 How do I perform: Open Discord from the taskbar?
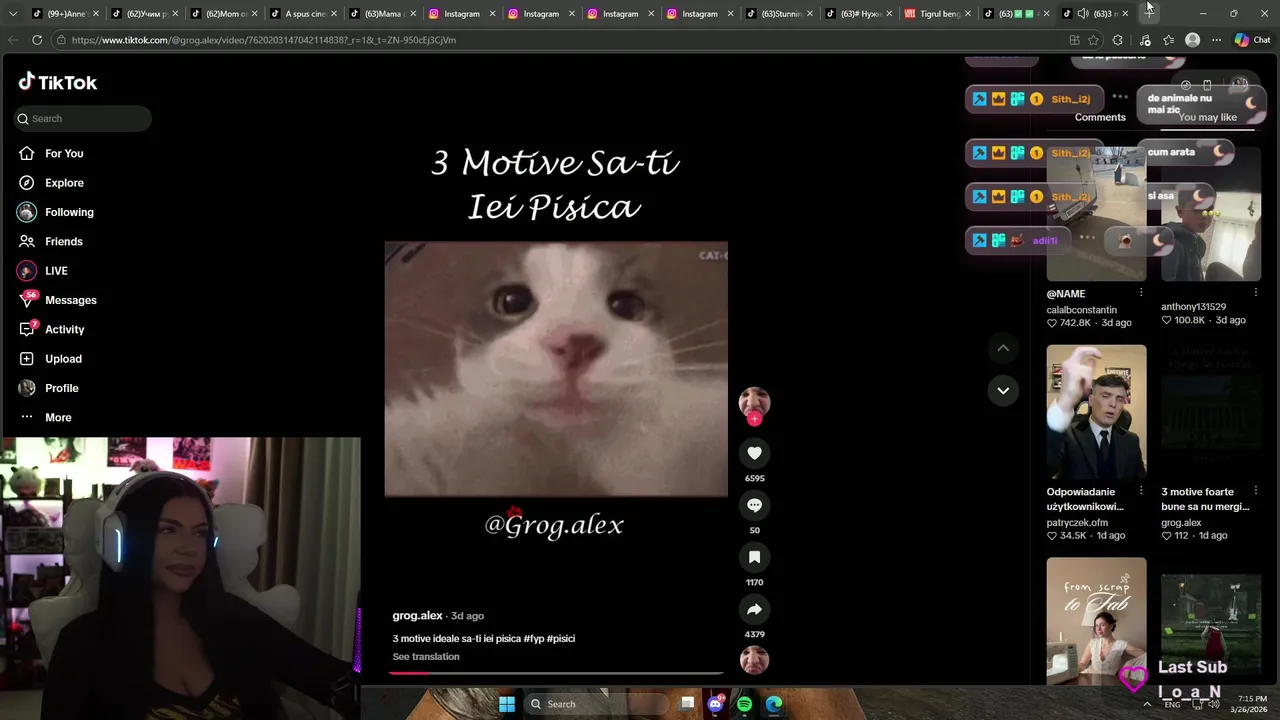(x=715, y=704)
